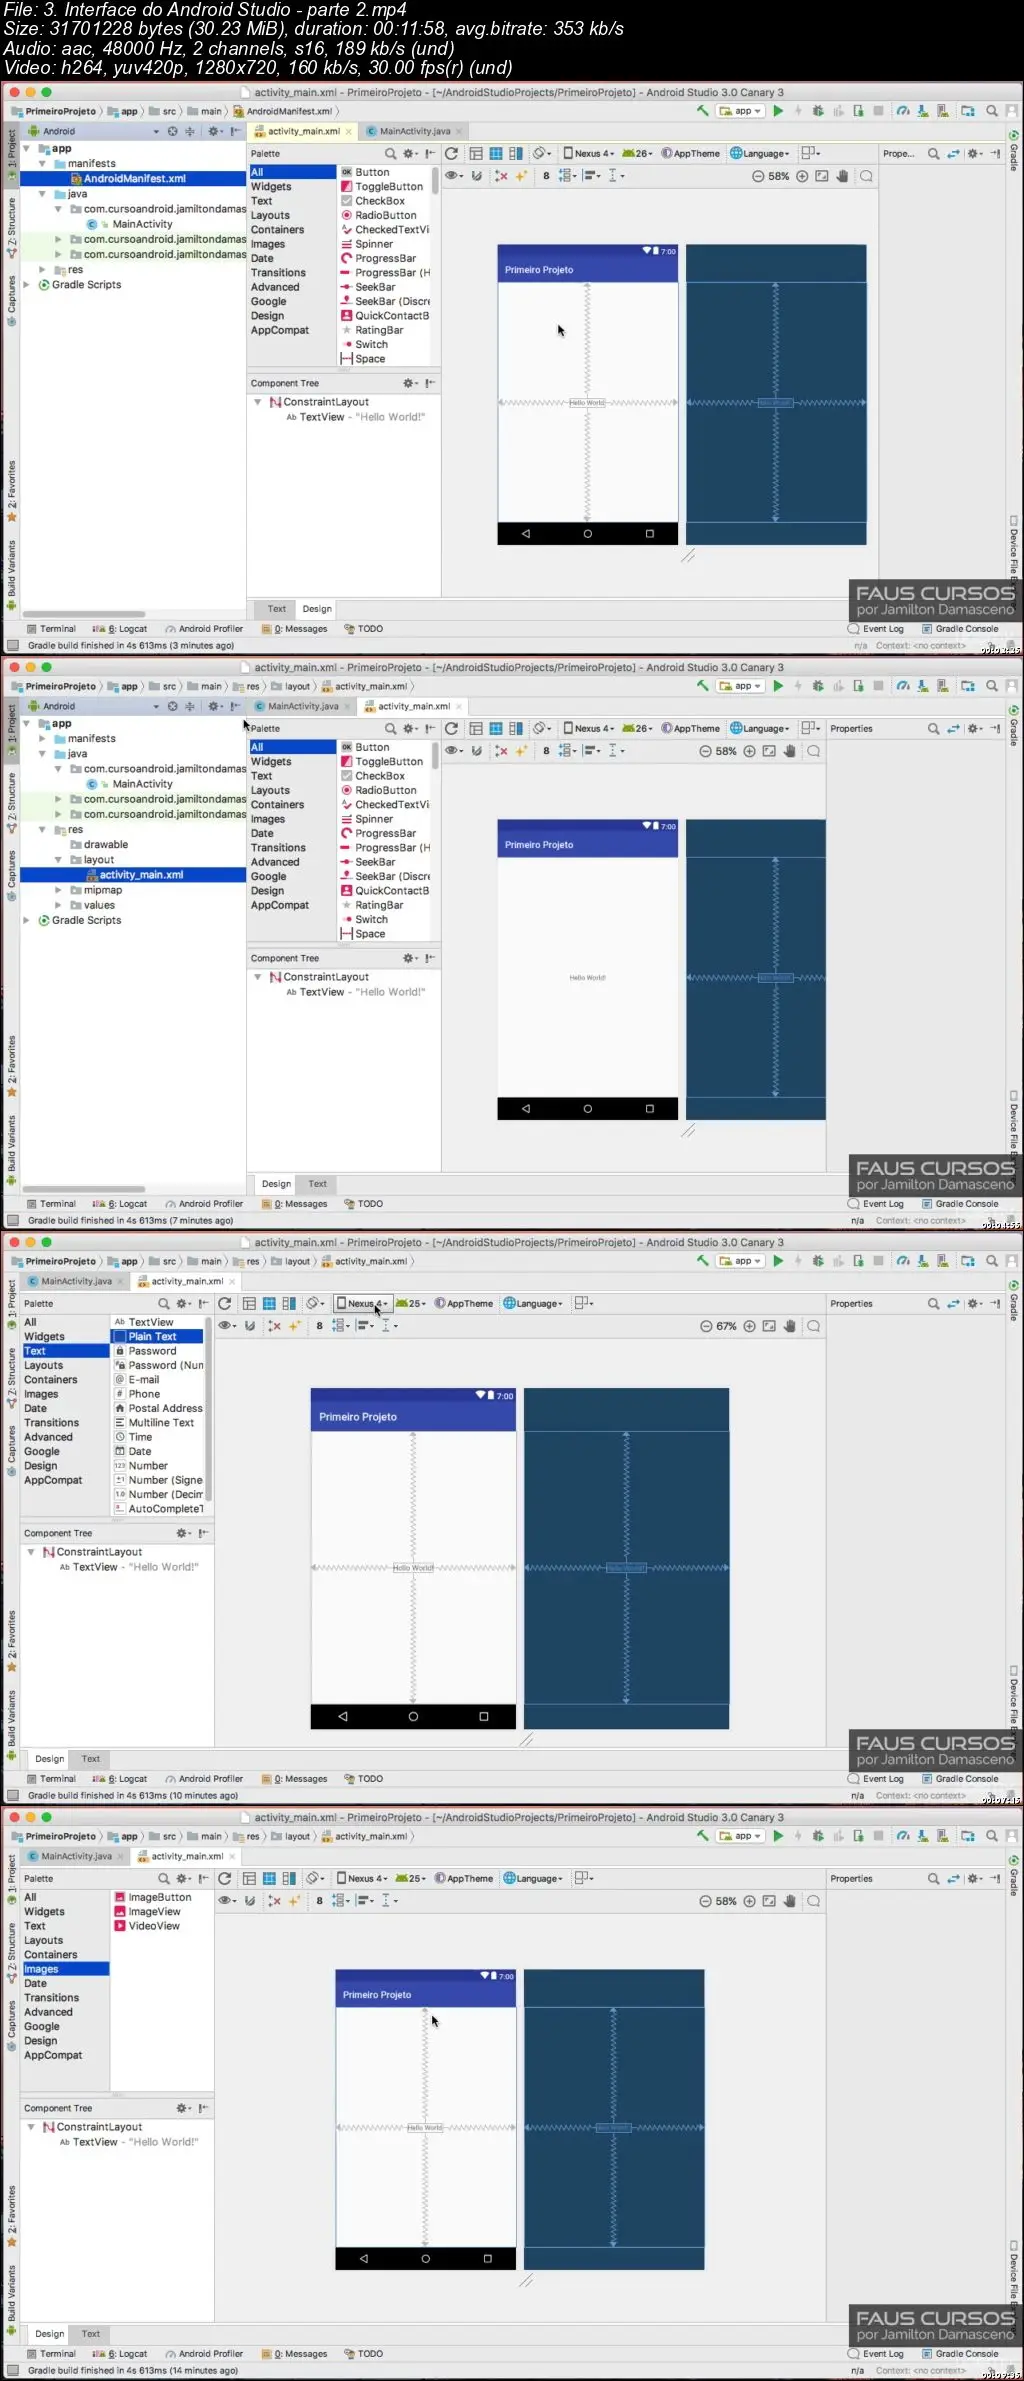Toggle the autoconnect magnet in the second frame

pyautogui.click(x=477, y=751)
